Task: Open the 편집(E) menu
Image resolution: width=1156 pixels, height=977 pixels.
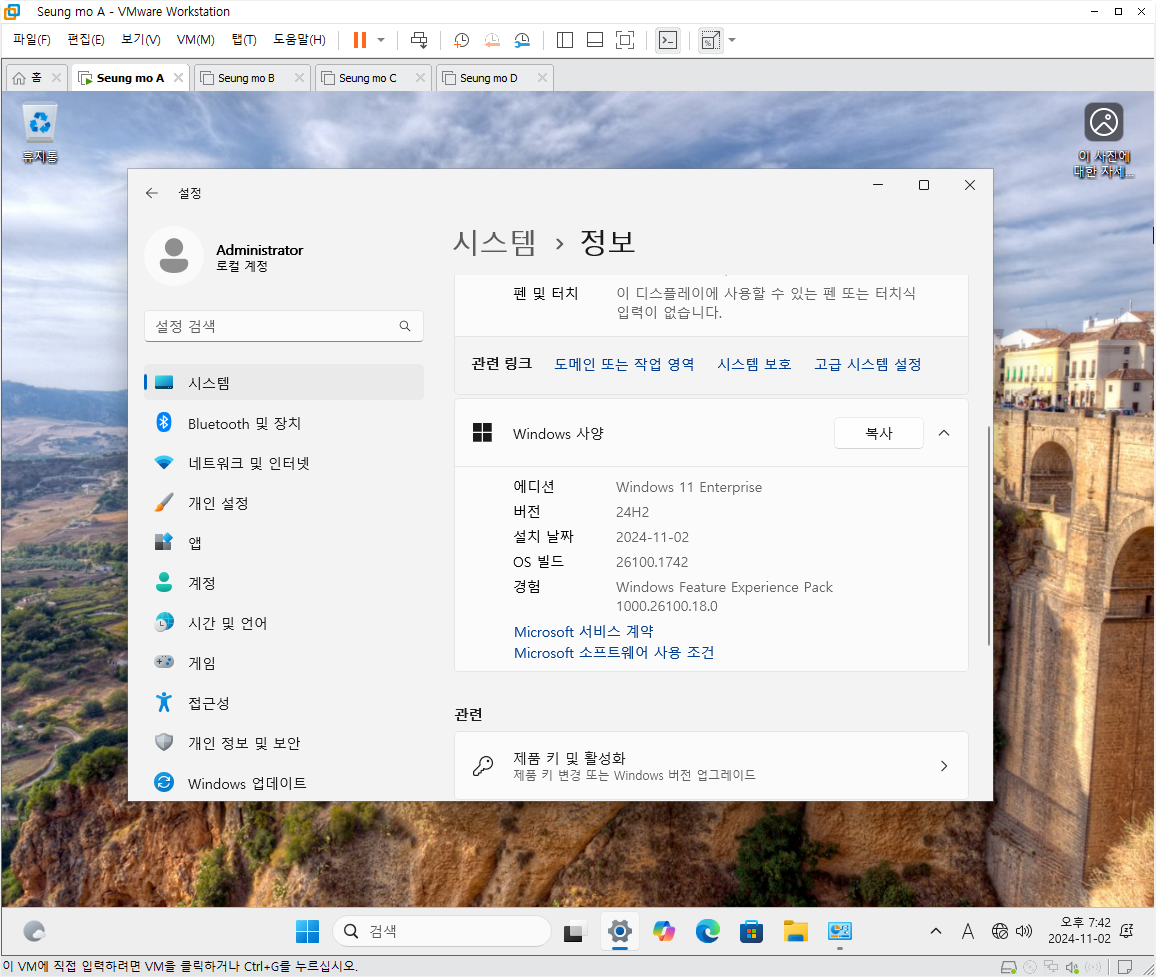Action: [x=86, y=40]
